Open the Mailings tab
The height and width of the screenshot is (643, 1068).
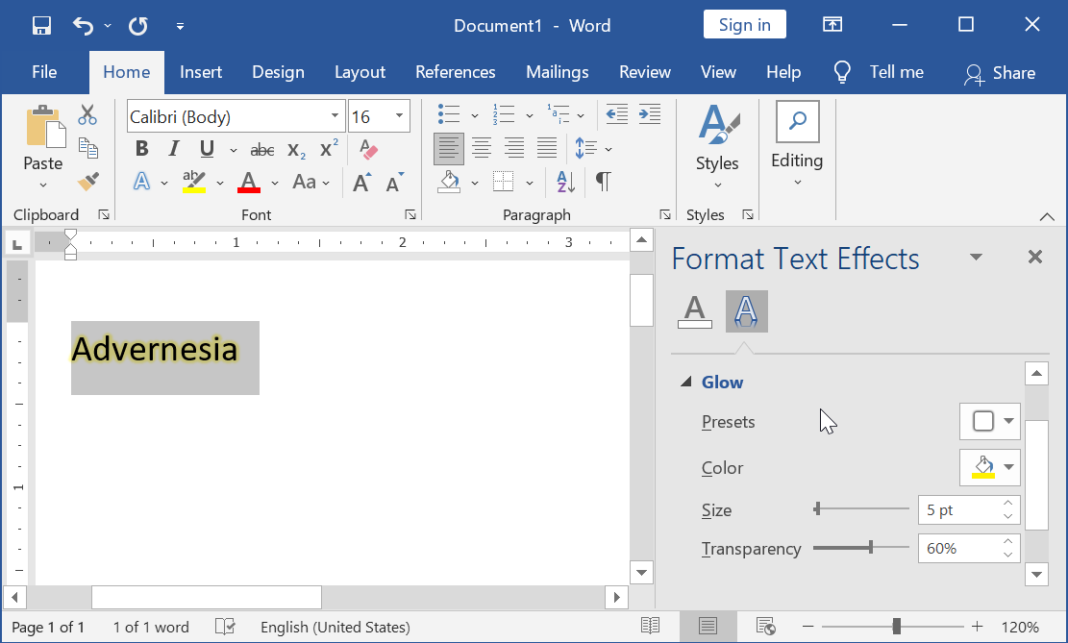tap(557, 72)
